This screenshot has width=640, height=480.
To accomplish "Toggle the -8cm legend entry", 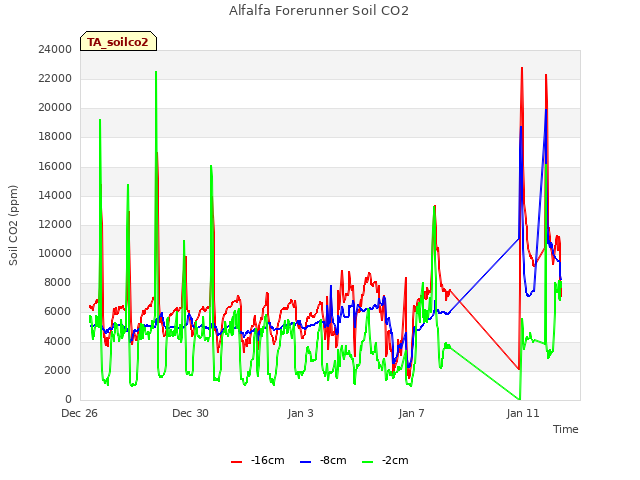I will pyautogui.click(x=323, y=460).
